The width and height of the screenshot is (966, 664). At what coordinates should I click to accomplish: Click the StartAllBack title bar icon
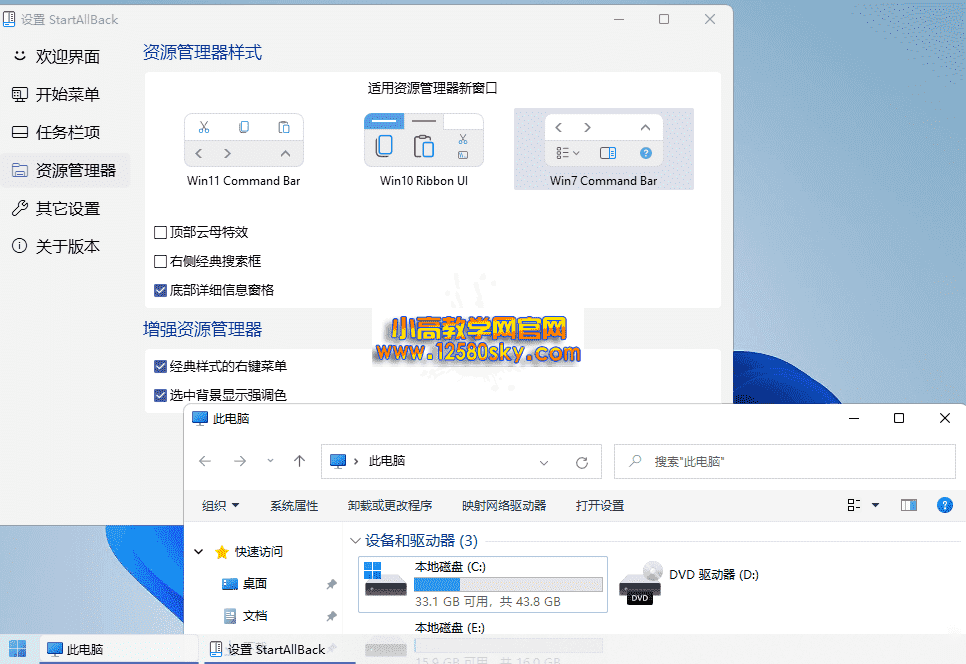pos(9,19)
